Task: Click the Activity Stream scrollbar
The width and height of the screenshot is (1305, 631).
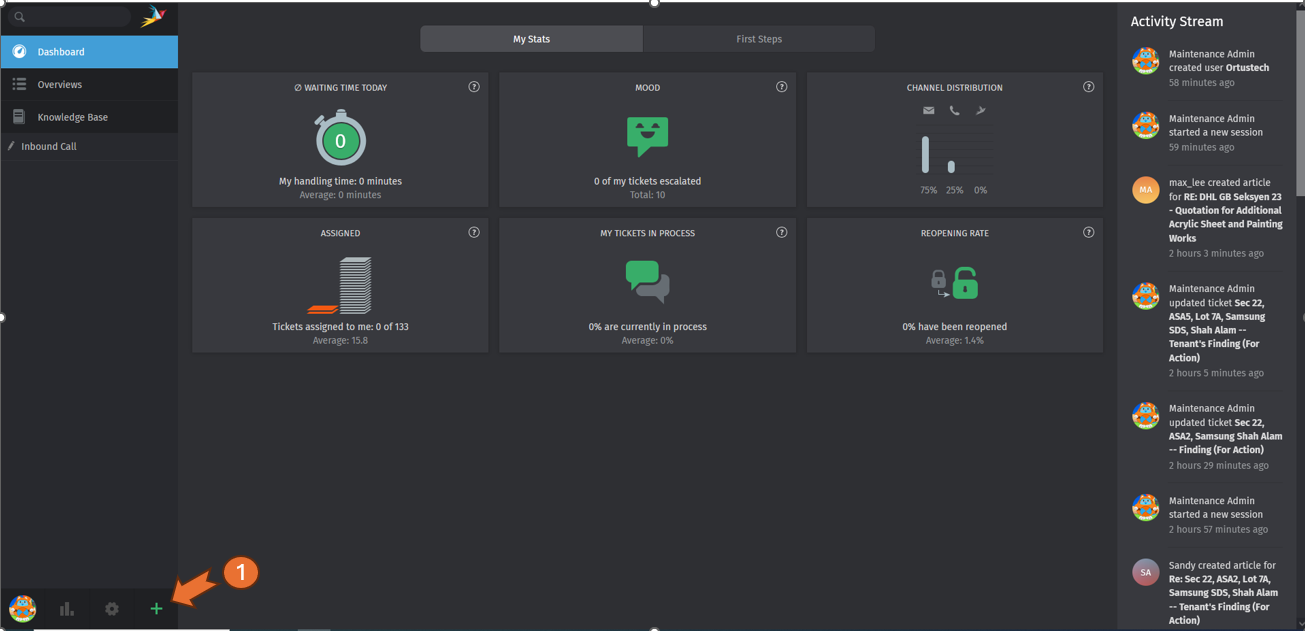Action: (1299, 100)
